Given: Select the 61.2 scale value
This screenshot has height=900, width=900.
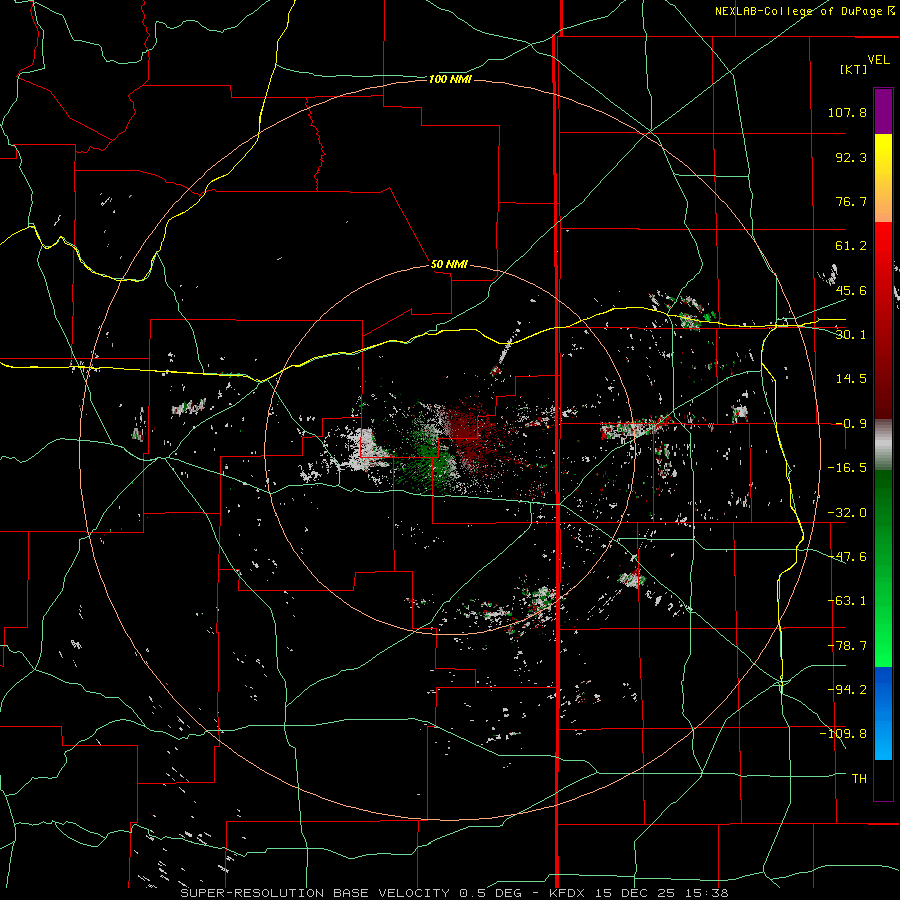Looking at the screenshot, I should click(x=851, y=246).
